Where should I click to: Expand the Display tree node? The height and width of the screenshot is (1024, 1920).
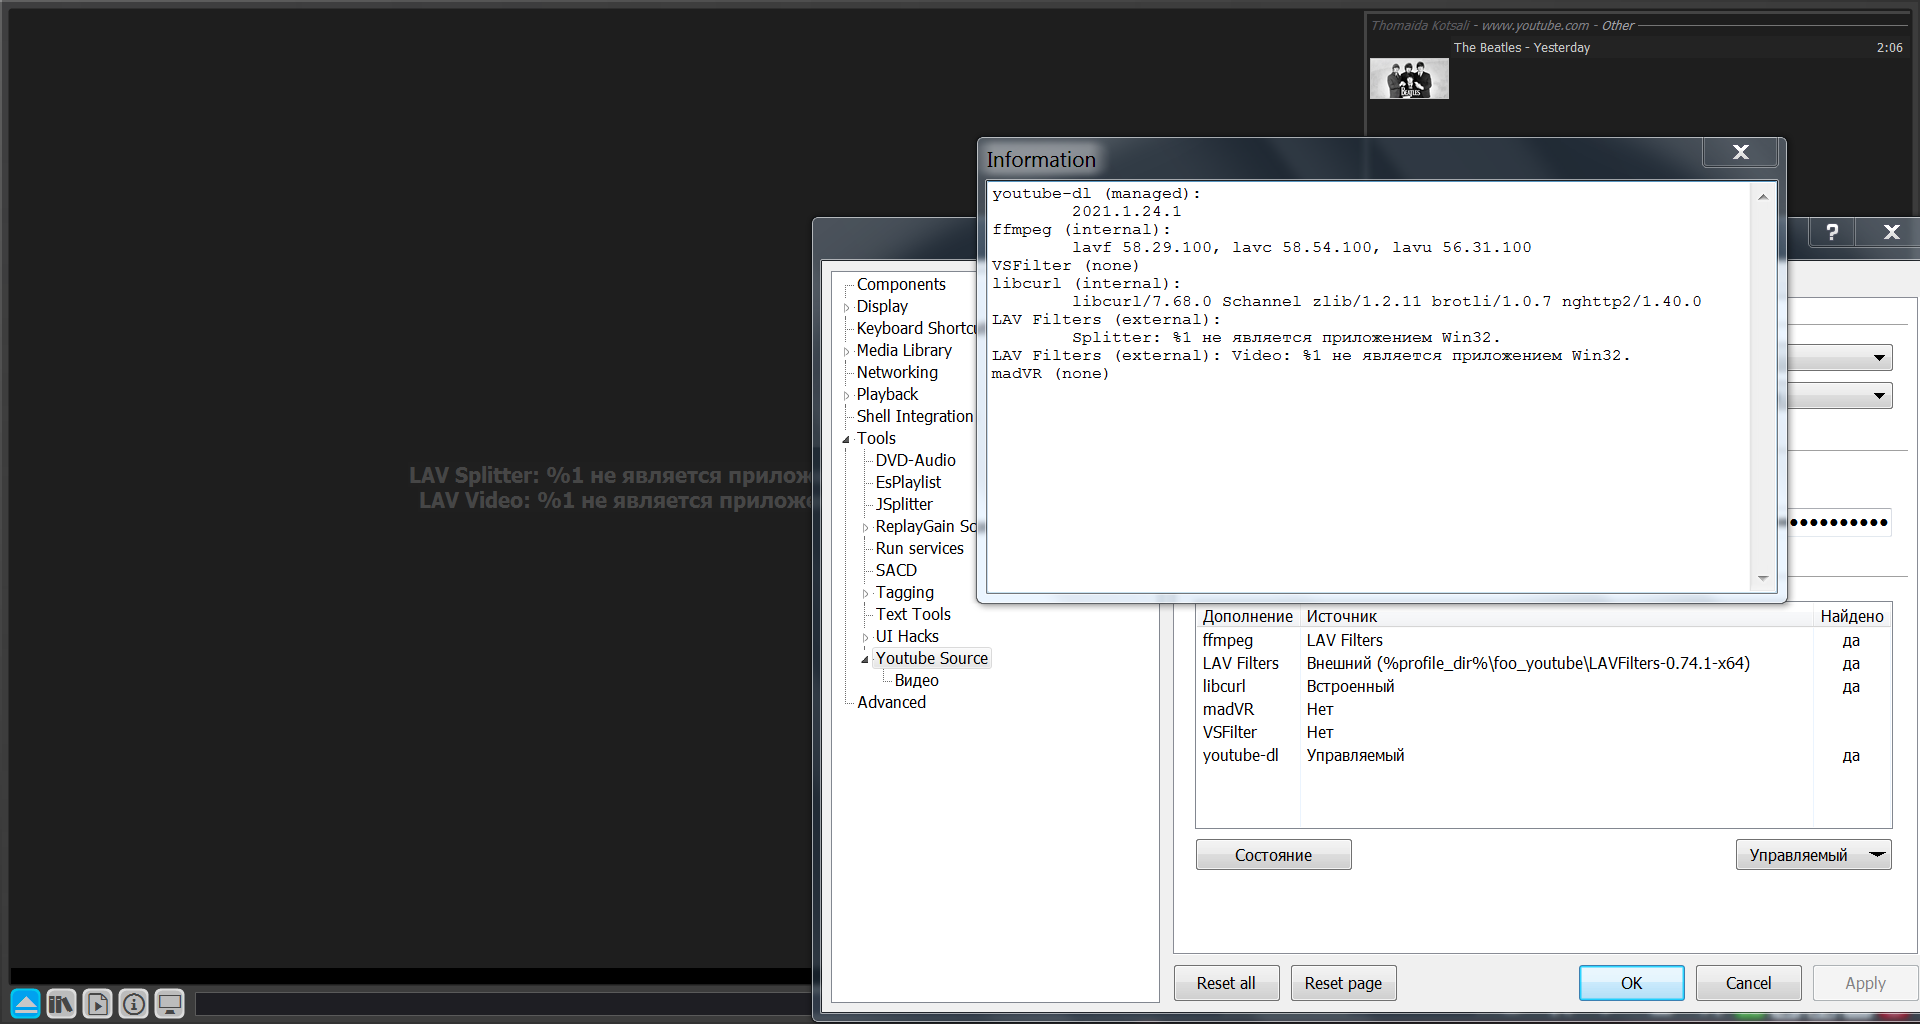point(846,307)
